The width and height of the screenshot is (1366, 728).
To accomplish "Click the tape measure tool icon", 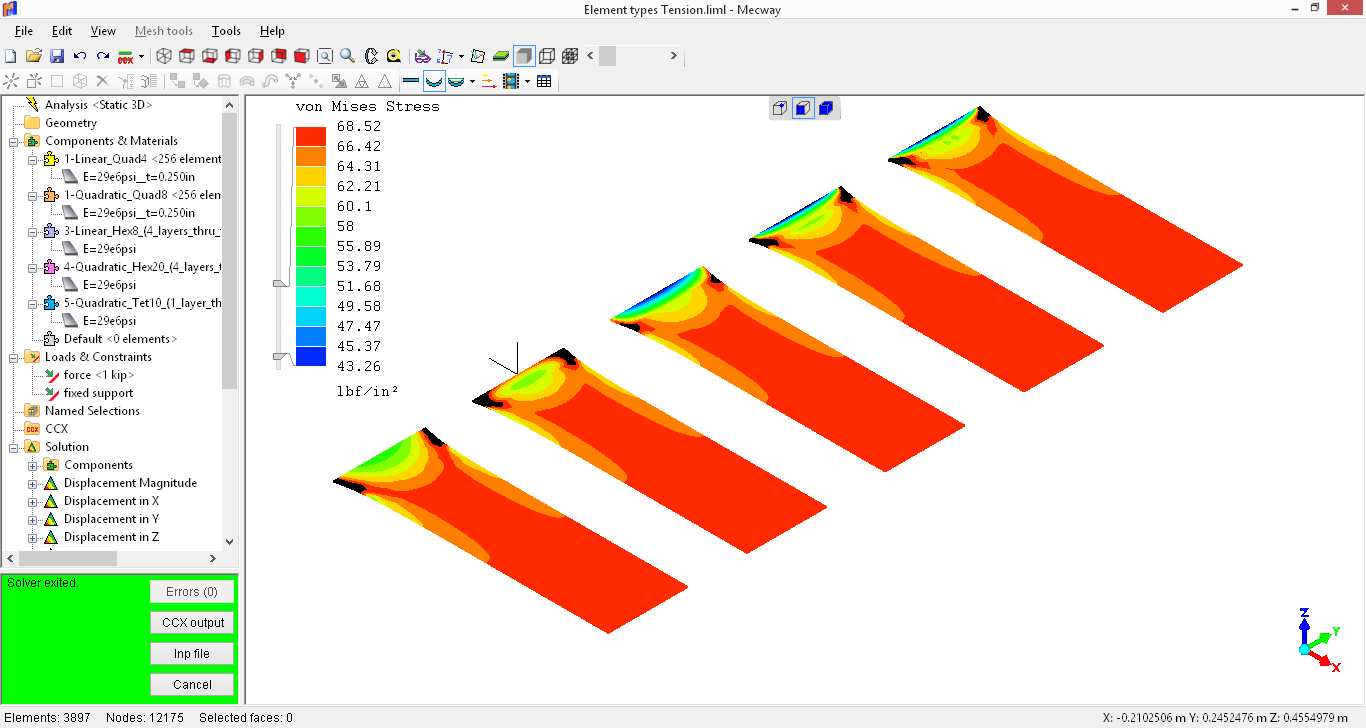I will pyautogui.click(x=394, y=56).
